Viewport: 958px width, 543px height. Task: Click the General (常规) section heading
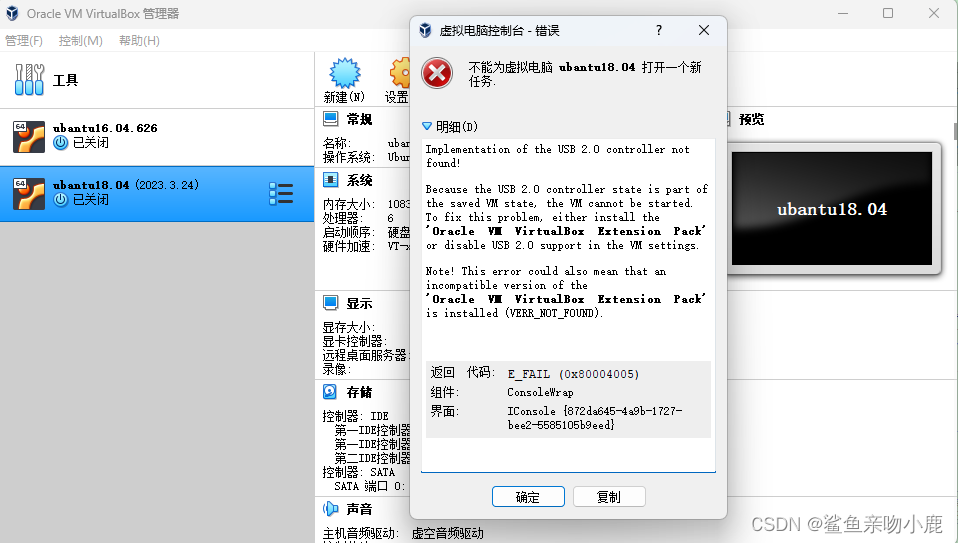click(359, 119)
